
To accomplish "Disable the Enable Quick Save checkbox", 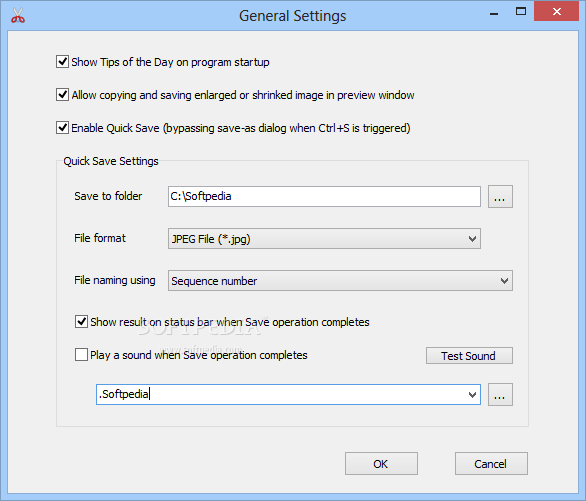I will (x=62, y=128).
